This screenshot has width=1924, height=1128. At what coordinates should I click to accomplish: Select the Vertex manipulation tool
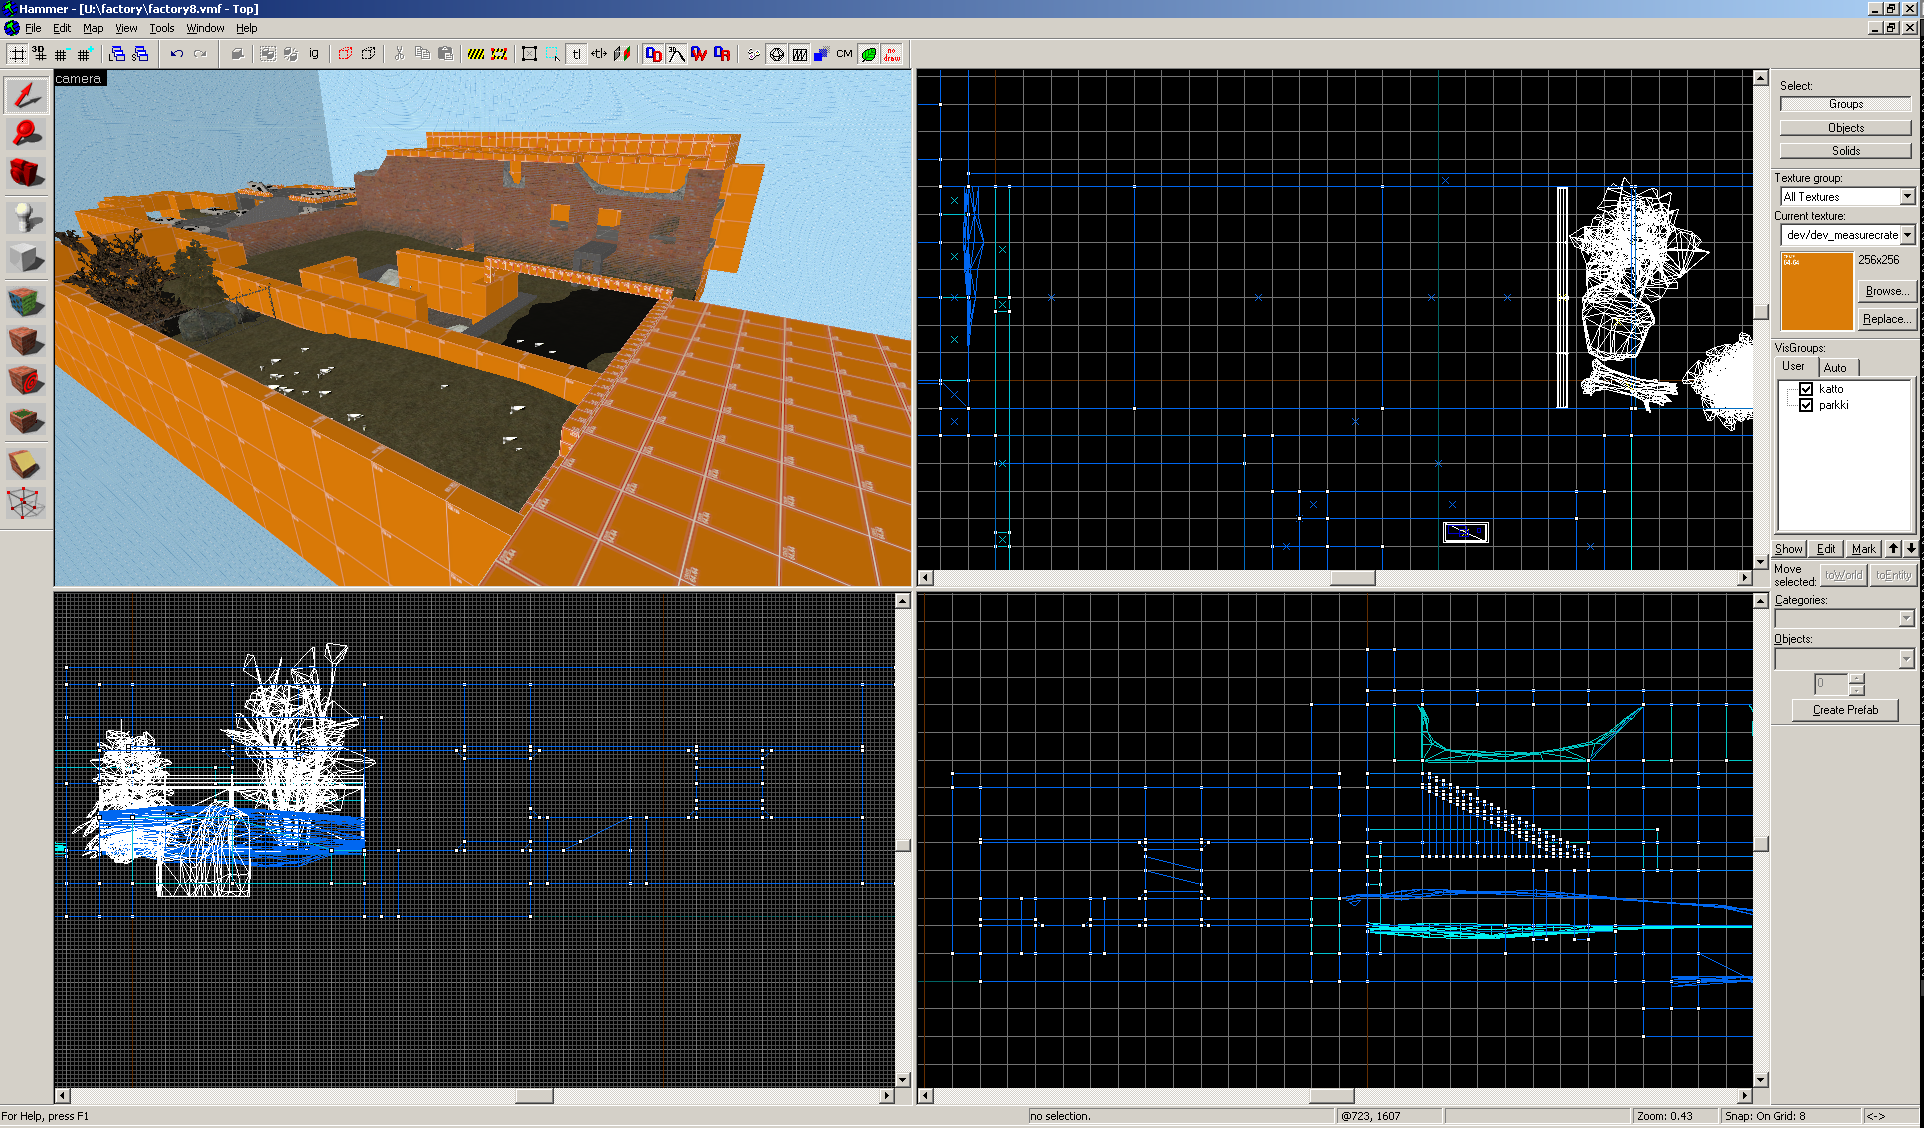coord(26,503)
